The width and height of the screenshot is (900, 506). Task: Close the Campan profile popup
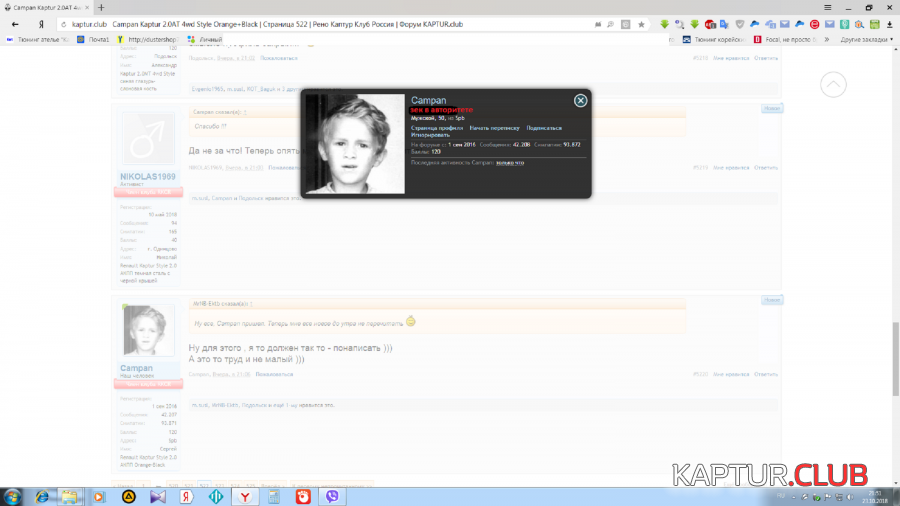click(x=580, y=100)
